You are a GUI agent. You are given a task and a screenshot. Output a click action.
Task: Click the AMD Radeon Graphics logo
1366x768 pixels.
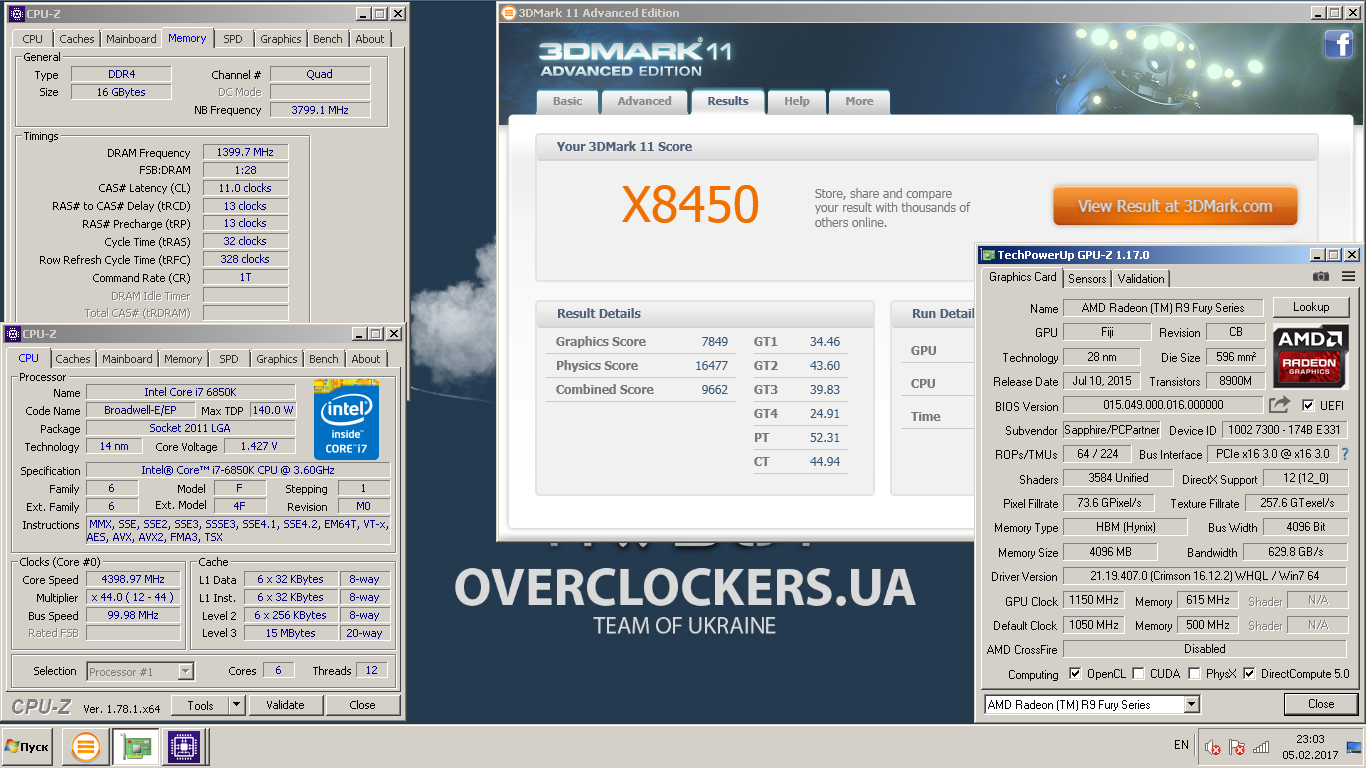(x=1310, y=357)
